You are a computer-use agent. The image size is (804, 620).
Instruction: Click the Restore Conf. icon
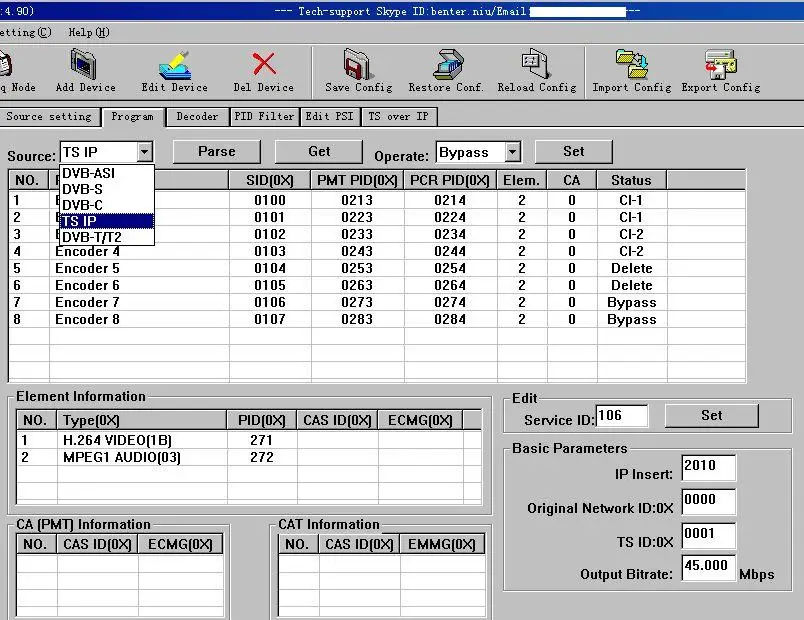[446, 66]
